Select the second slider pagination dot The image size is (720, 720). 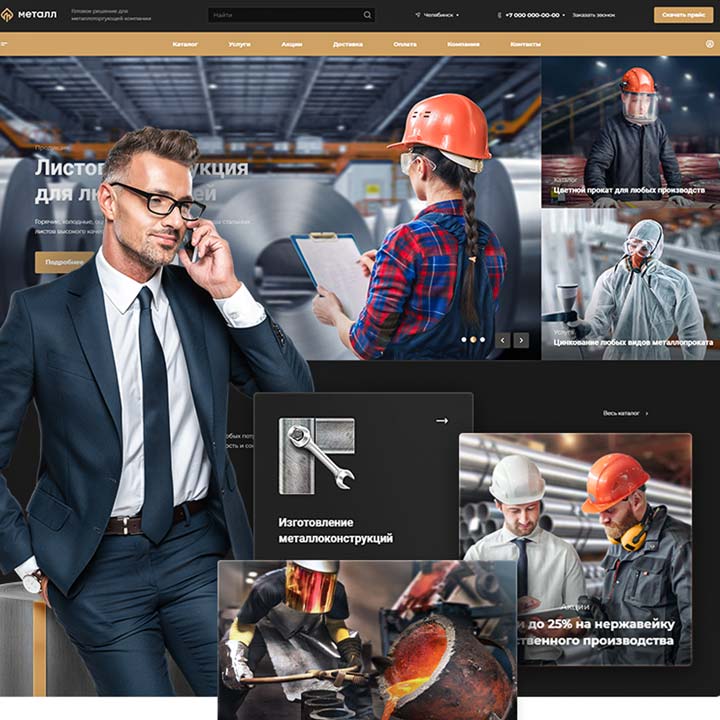click(473, 340)
